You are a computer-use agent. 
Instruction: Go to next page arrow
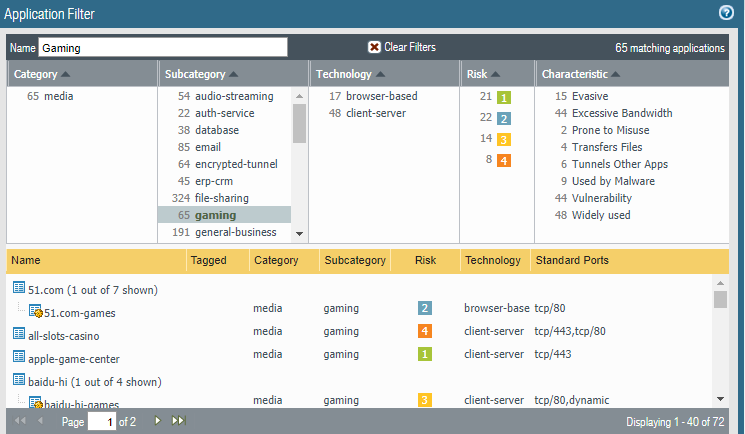tap(157, 421)
